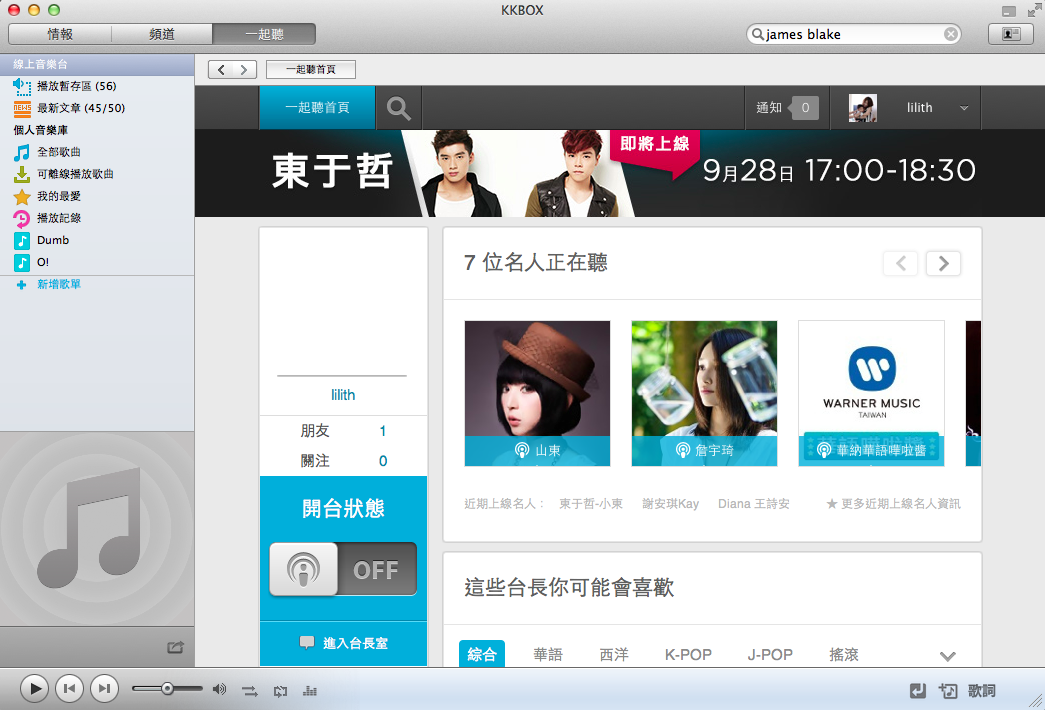Click the return arrow icon beside 歌詞
The width and height of the screenshot is (1045, 710).
pyautogui.click(x=918, y=691)
